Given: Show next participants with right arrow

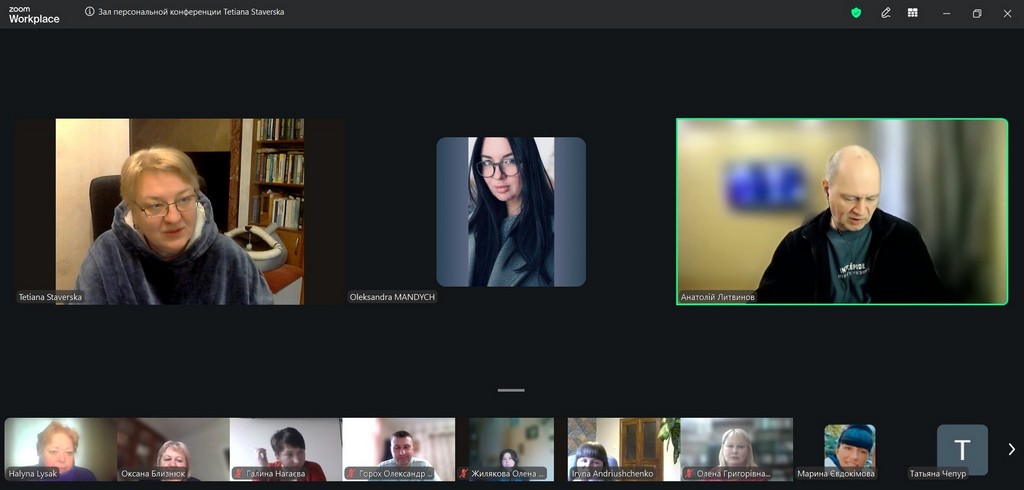Looking at the screenshot, I should tap(1011, 450).
